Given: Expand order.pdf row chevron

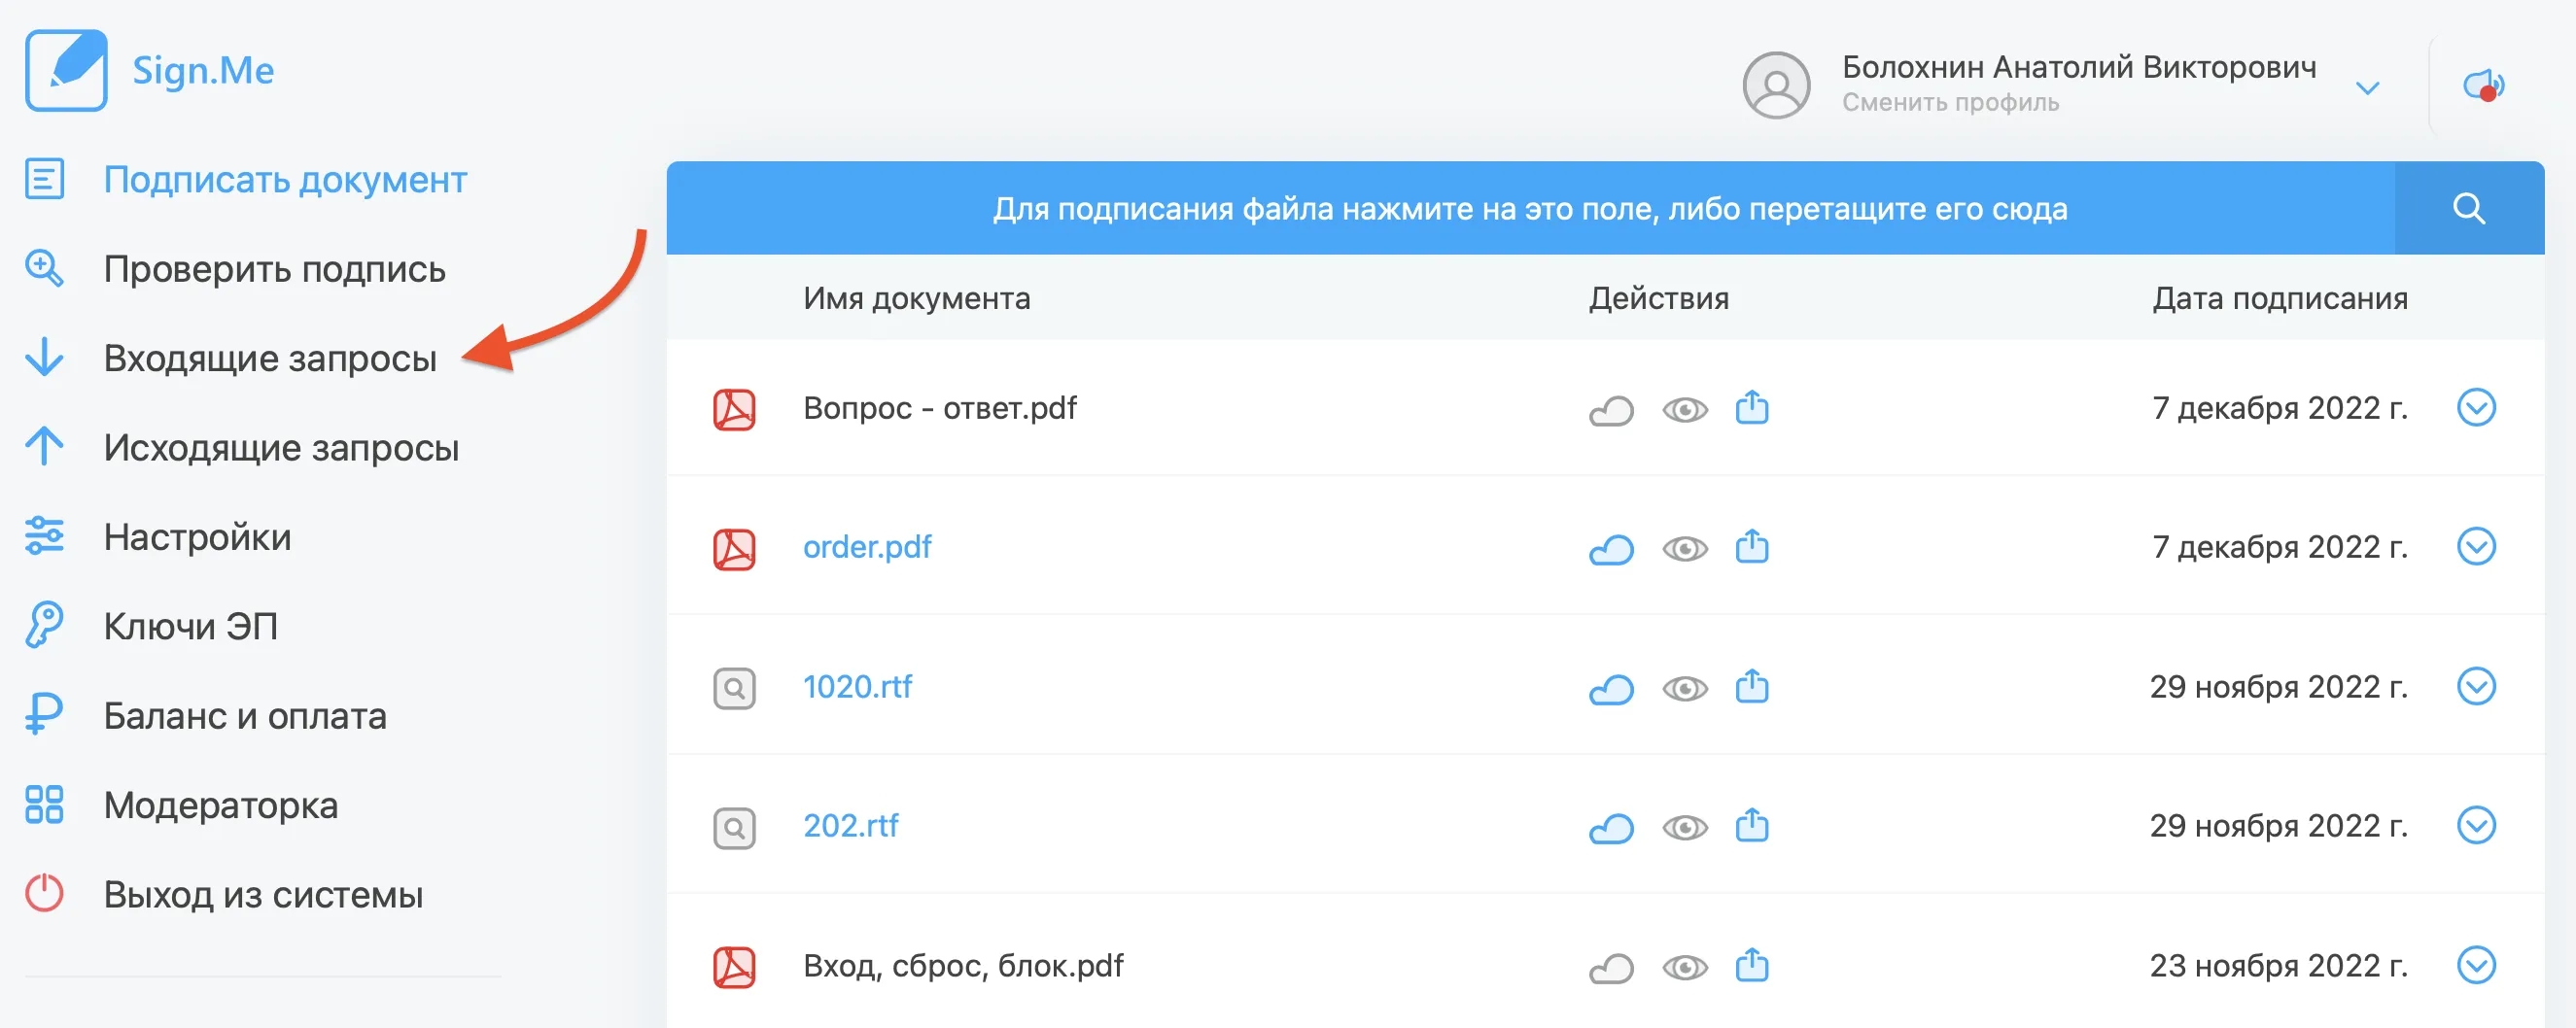Looking at the screenshot, I should [x=2476, y=547].
